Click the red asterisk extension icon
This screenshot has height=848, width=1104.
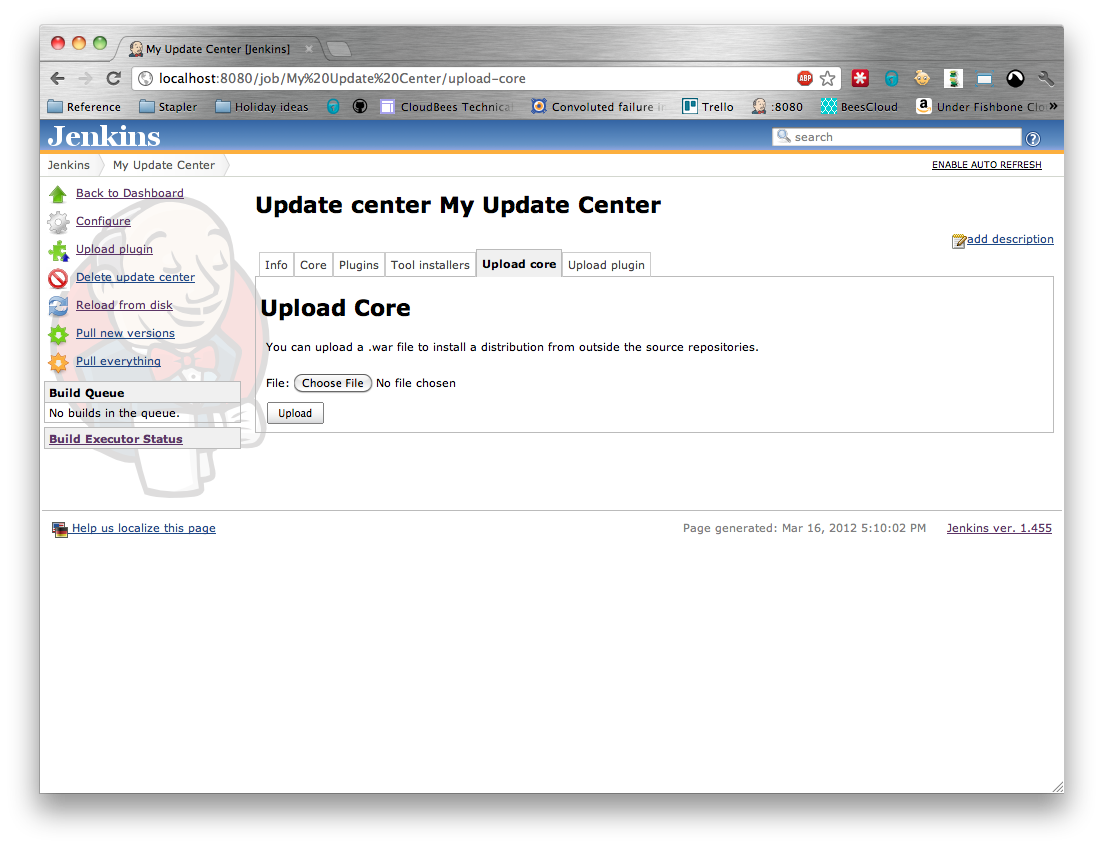[860, 78]
